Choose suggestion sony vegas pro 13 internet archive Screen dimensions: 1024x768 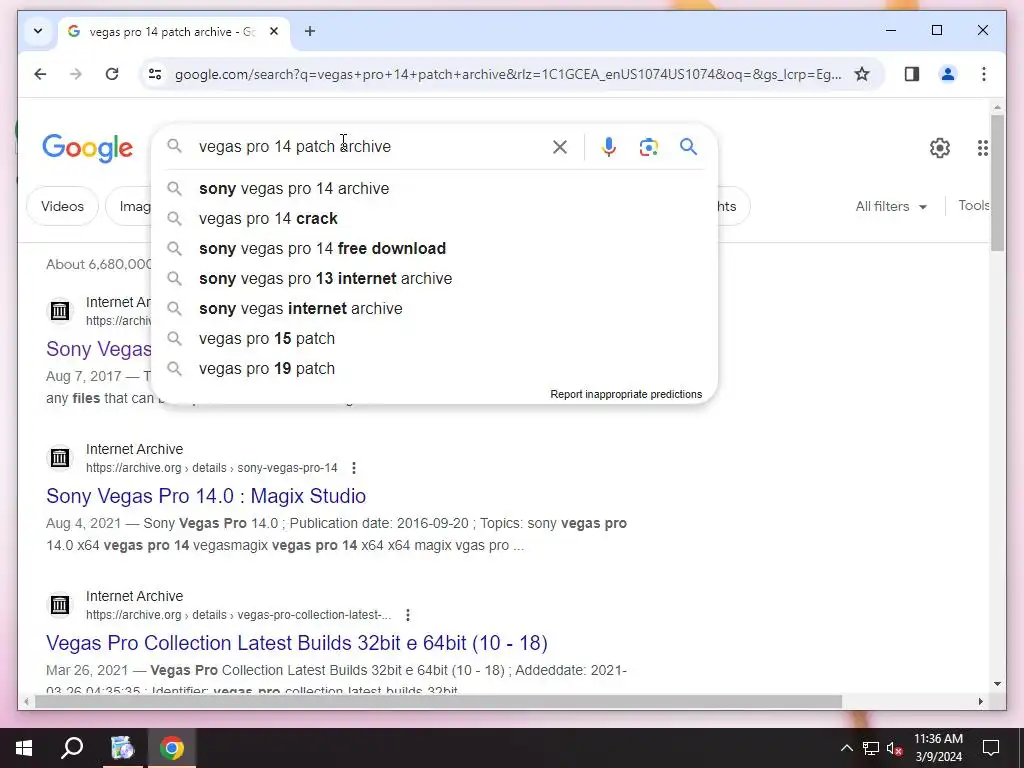434,279
